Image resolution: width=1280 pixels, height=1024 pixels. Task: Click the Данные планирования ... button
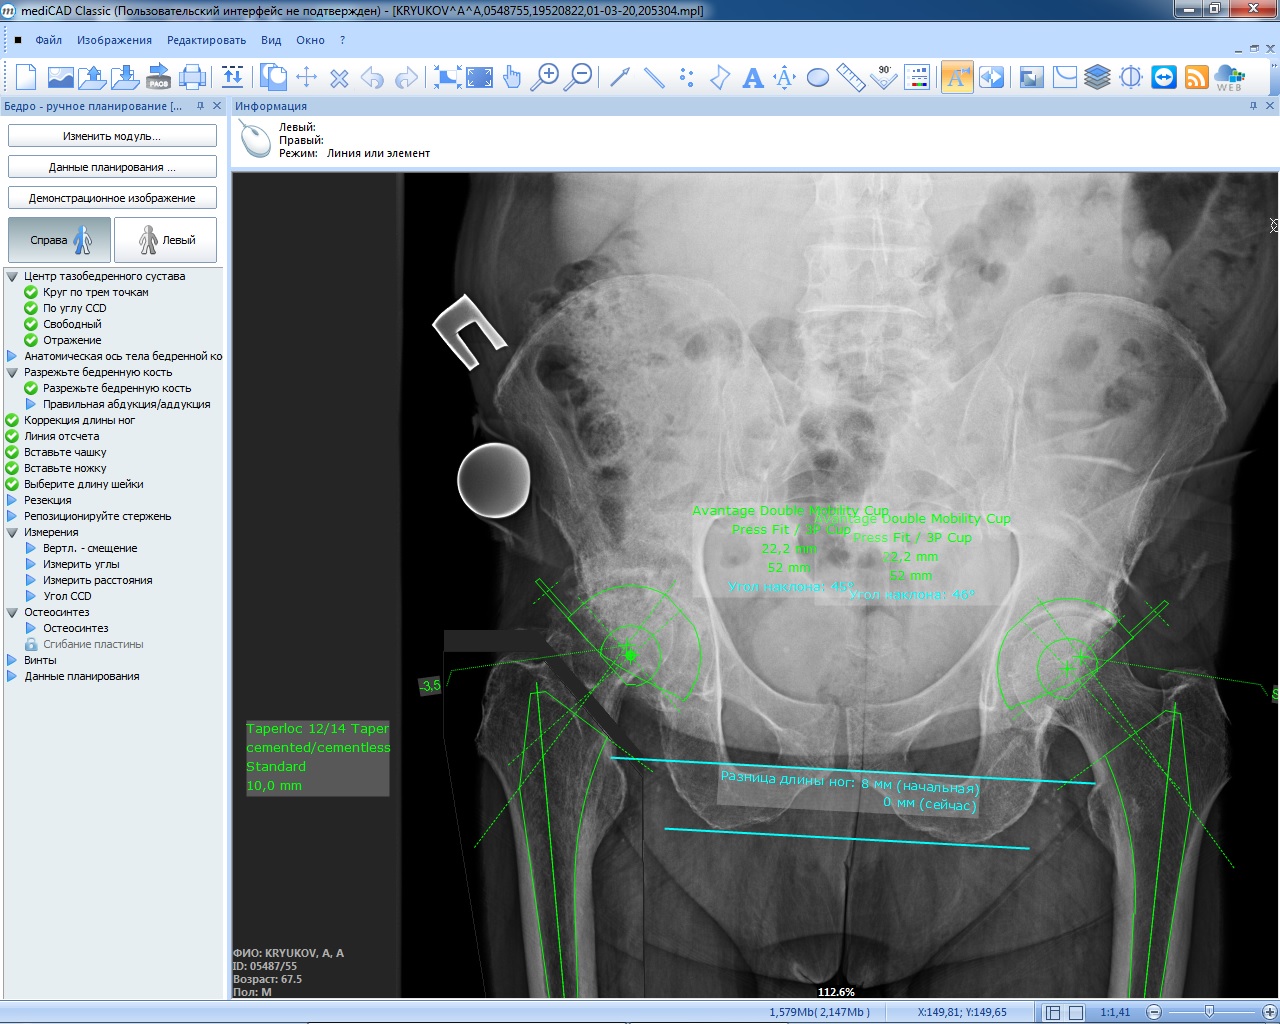(x=112, y=167)
